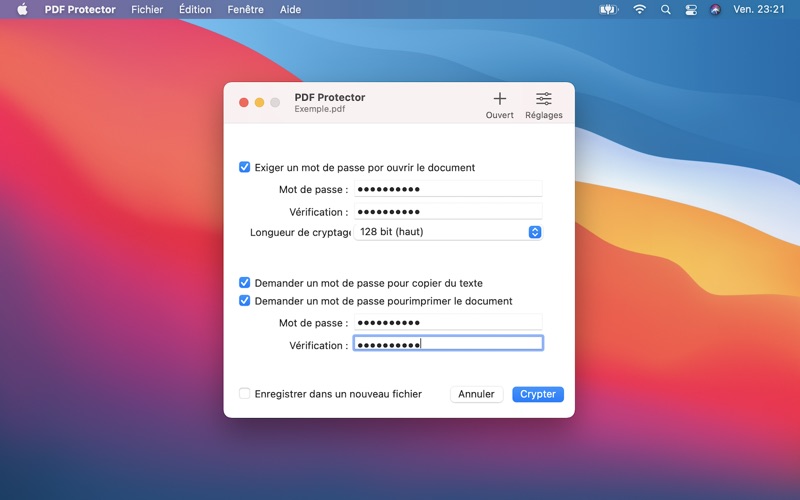This screenshot has height=500, width=800.
Task: Click the battery status icon
Action: click(608, 9)
